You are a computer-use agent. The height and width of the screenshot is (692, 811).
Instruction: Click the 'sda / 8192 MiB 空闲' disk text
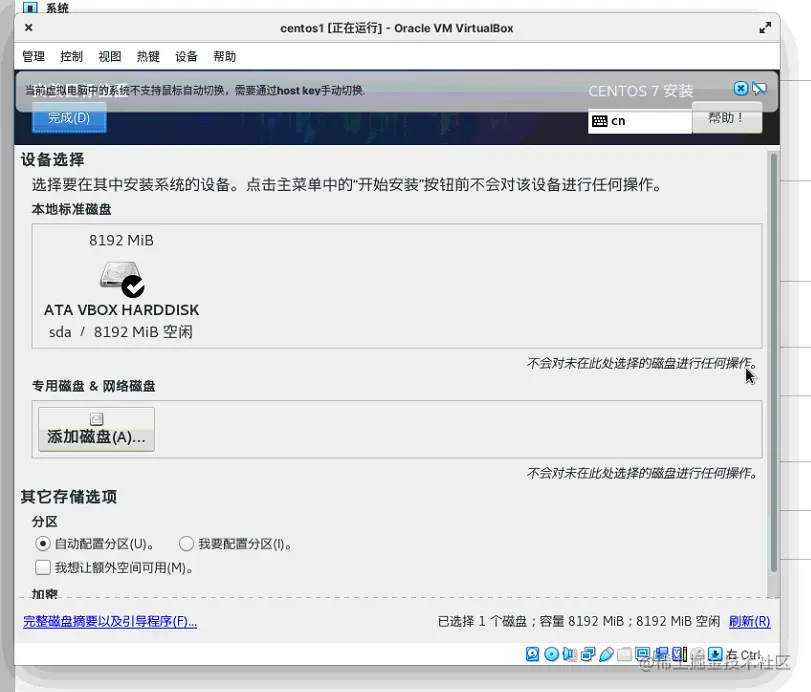coord(121,332)
